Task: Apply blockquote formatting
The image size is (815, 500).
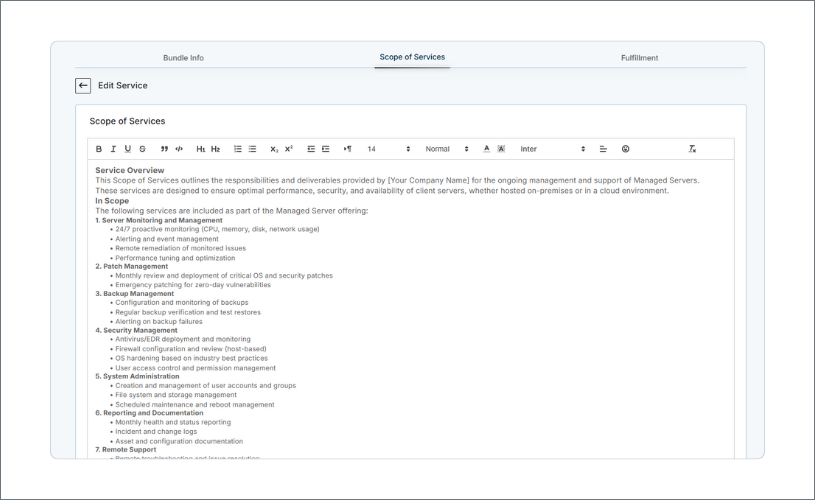Action: click(164, 149)
